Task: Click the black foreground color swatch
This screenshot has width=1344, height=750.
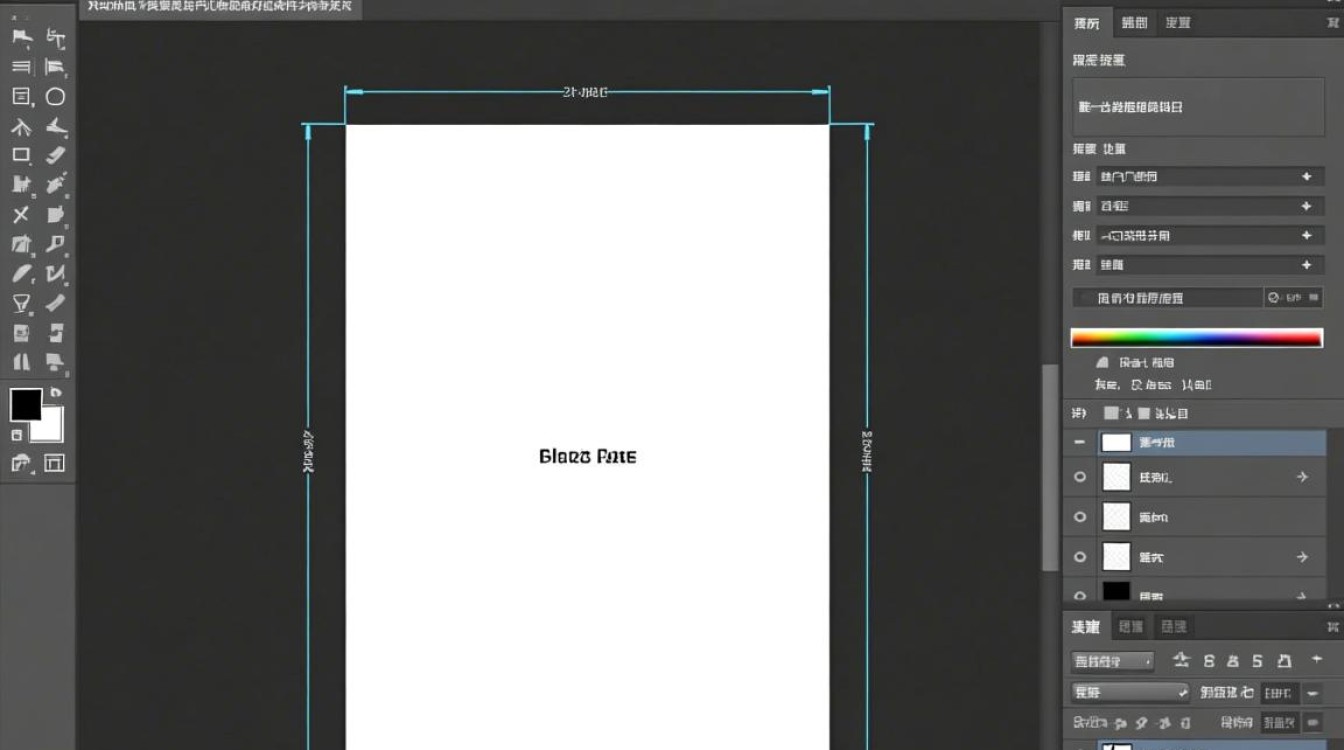Action: [x=26, y=404]
